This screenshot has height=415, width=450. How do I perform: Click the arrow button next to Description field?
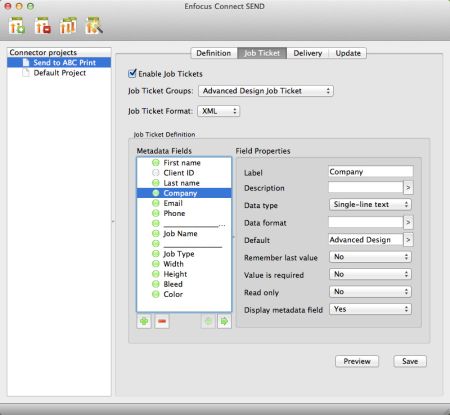(408, 188)
